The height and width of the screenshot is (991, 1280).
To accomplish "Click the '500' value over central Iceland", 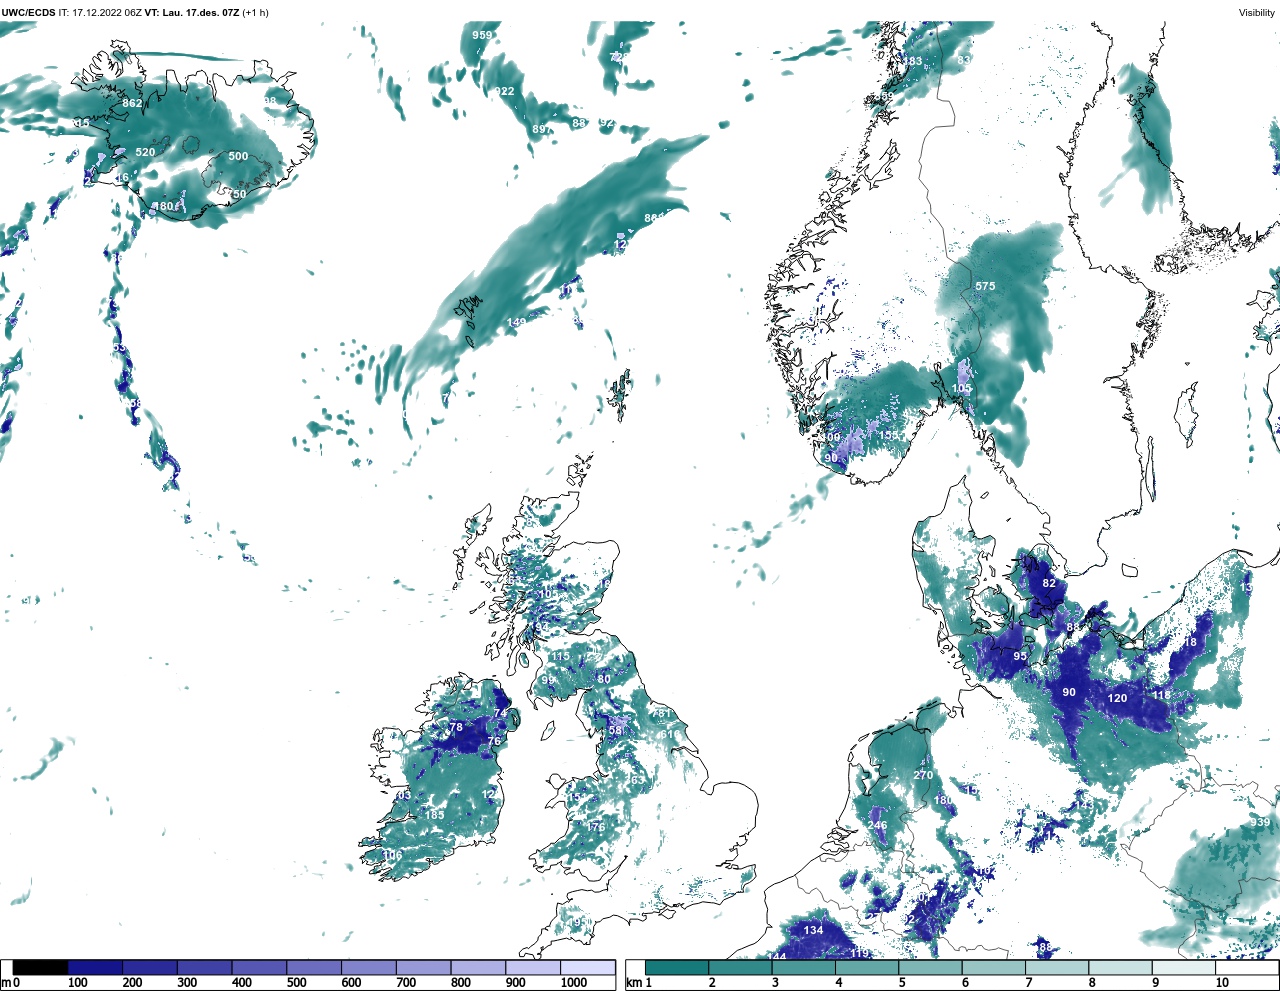I will click(x=238, y=156).
